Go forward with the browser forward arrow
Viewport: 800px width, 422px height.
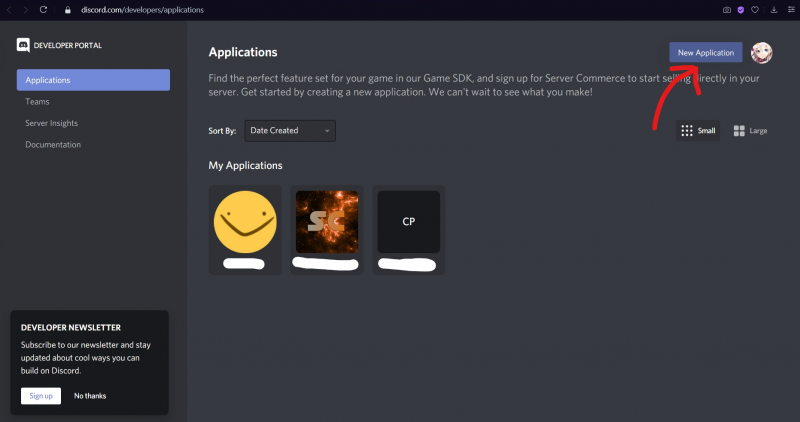click(26, 10)
